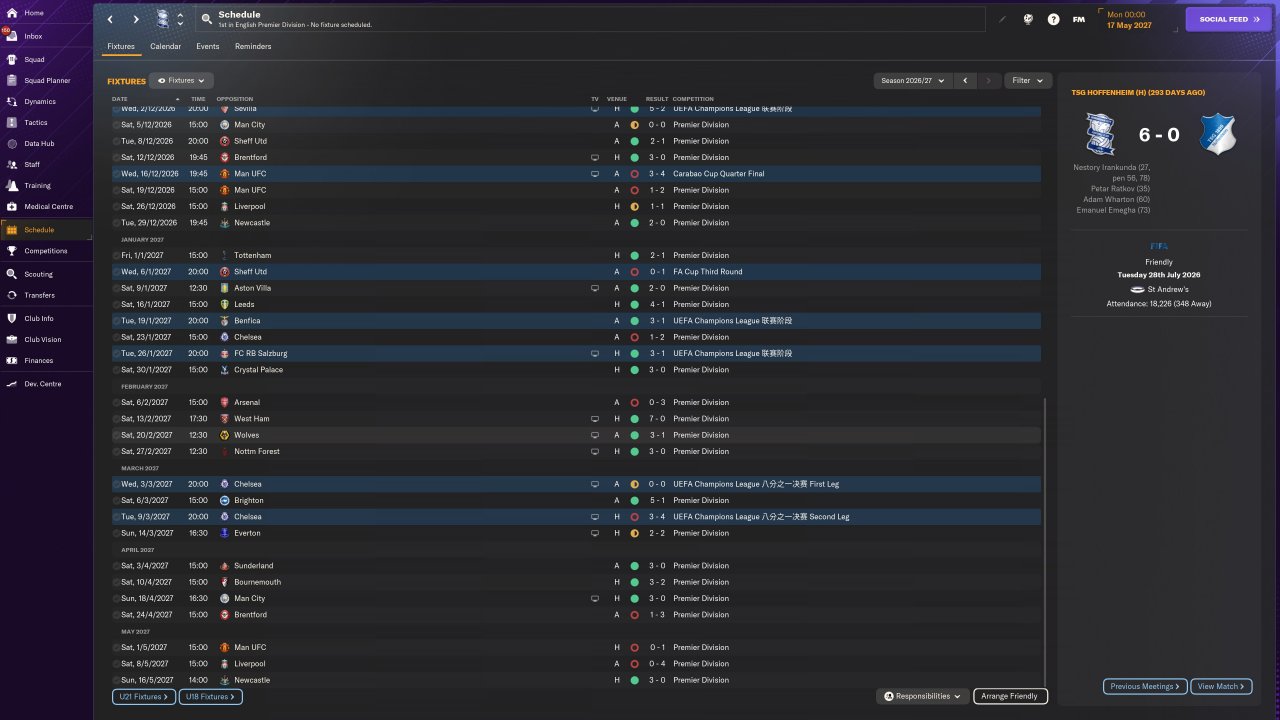Click the TSG Hoffenheim badge in the match panel
Viewport: 1280px width, 720px height.
(x=1218, y=134)
